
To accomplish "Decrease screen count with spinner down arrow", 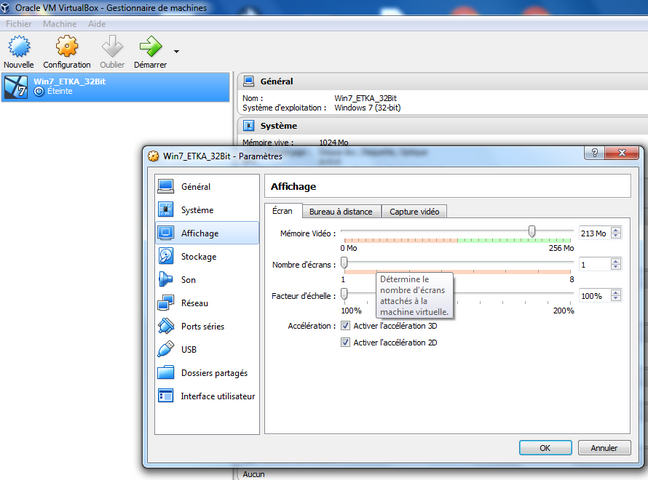I will 616,268.
